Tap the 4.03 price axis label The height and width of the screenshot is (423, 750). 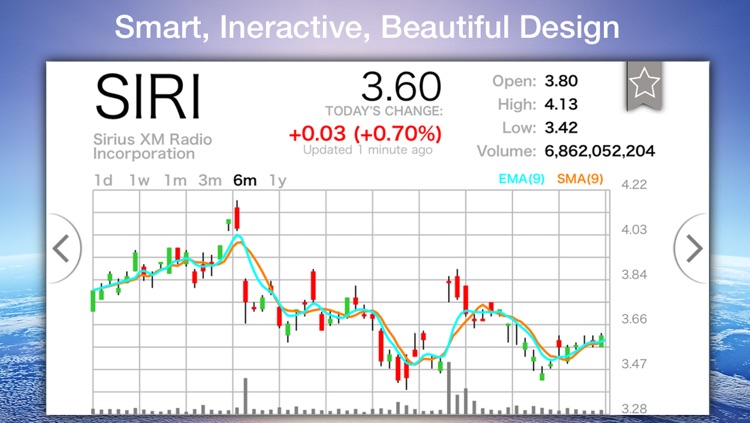click(x=634, y=230)
